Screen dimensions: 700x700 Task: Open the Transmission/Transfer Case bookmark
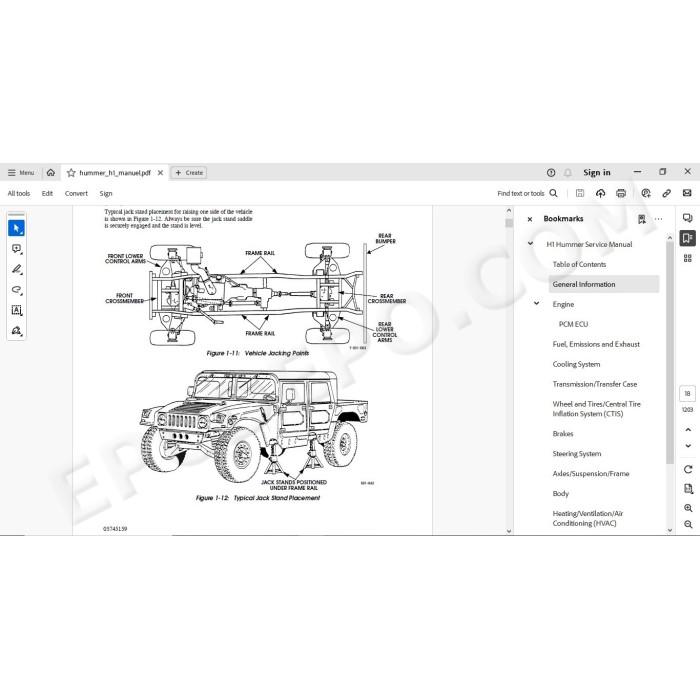[x=595, y=384]
